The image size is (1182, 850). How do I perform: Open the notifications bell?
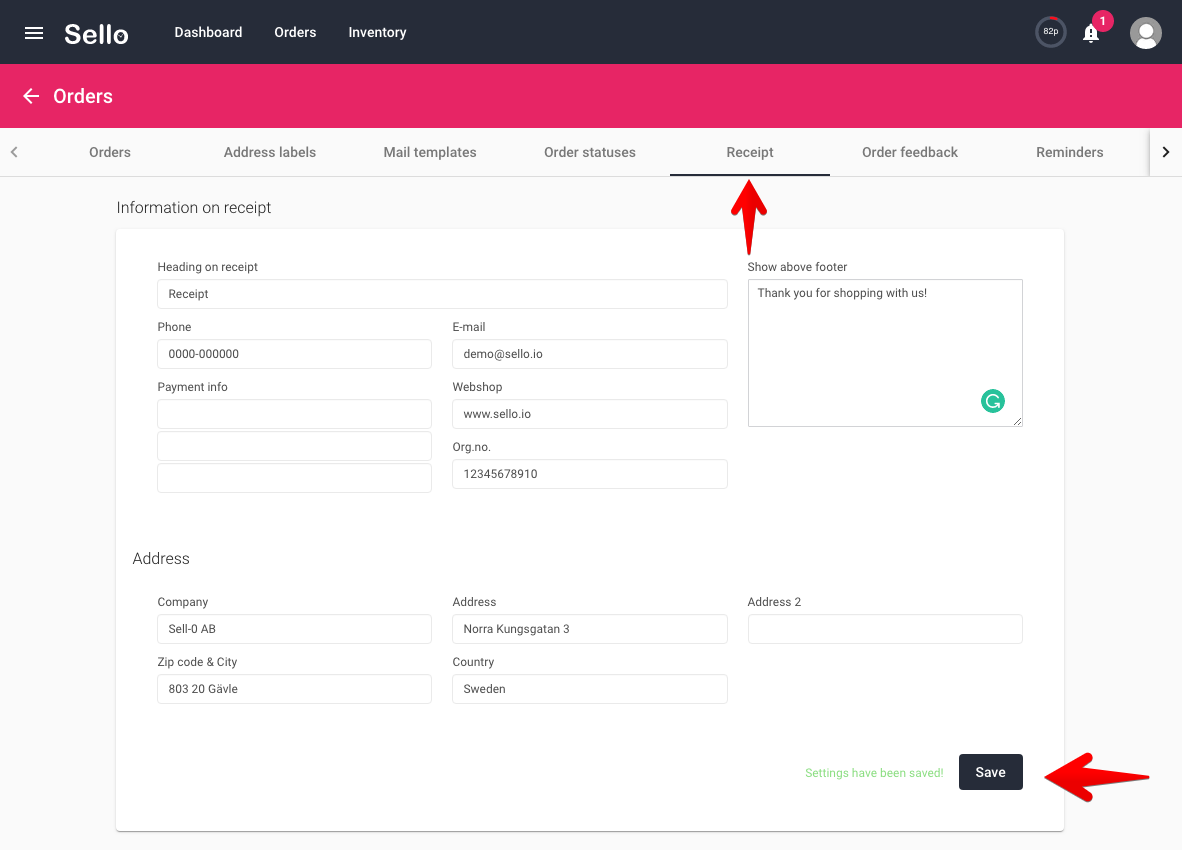click(1091, 33)
